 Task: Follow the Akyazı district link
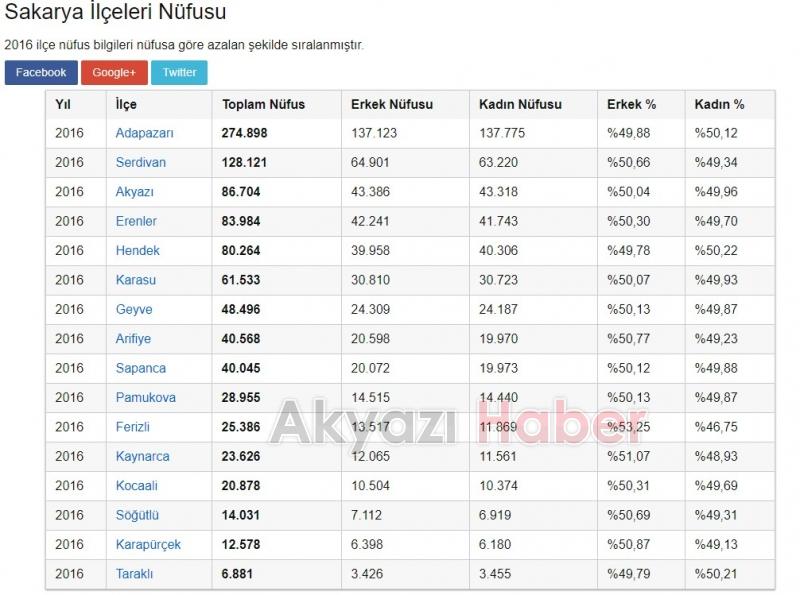[x=134, y=192]
